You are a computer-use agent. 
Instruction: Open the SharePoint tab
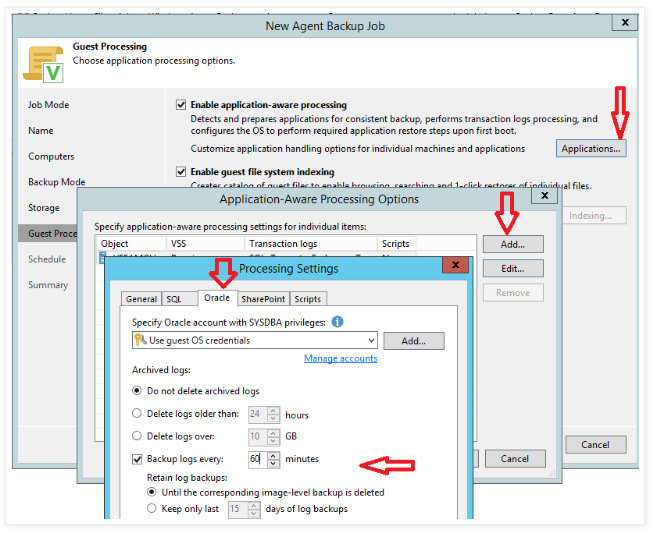pos(262,298)
